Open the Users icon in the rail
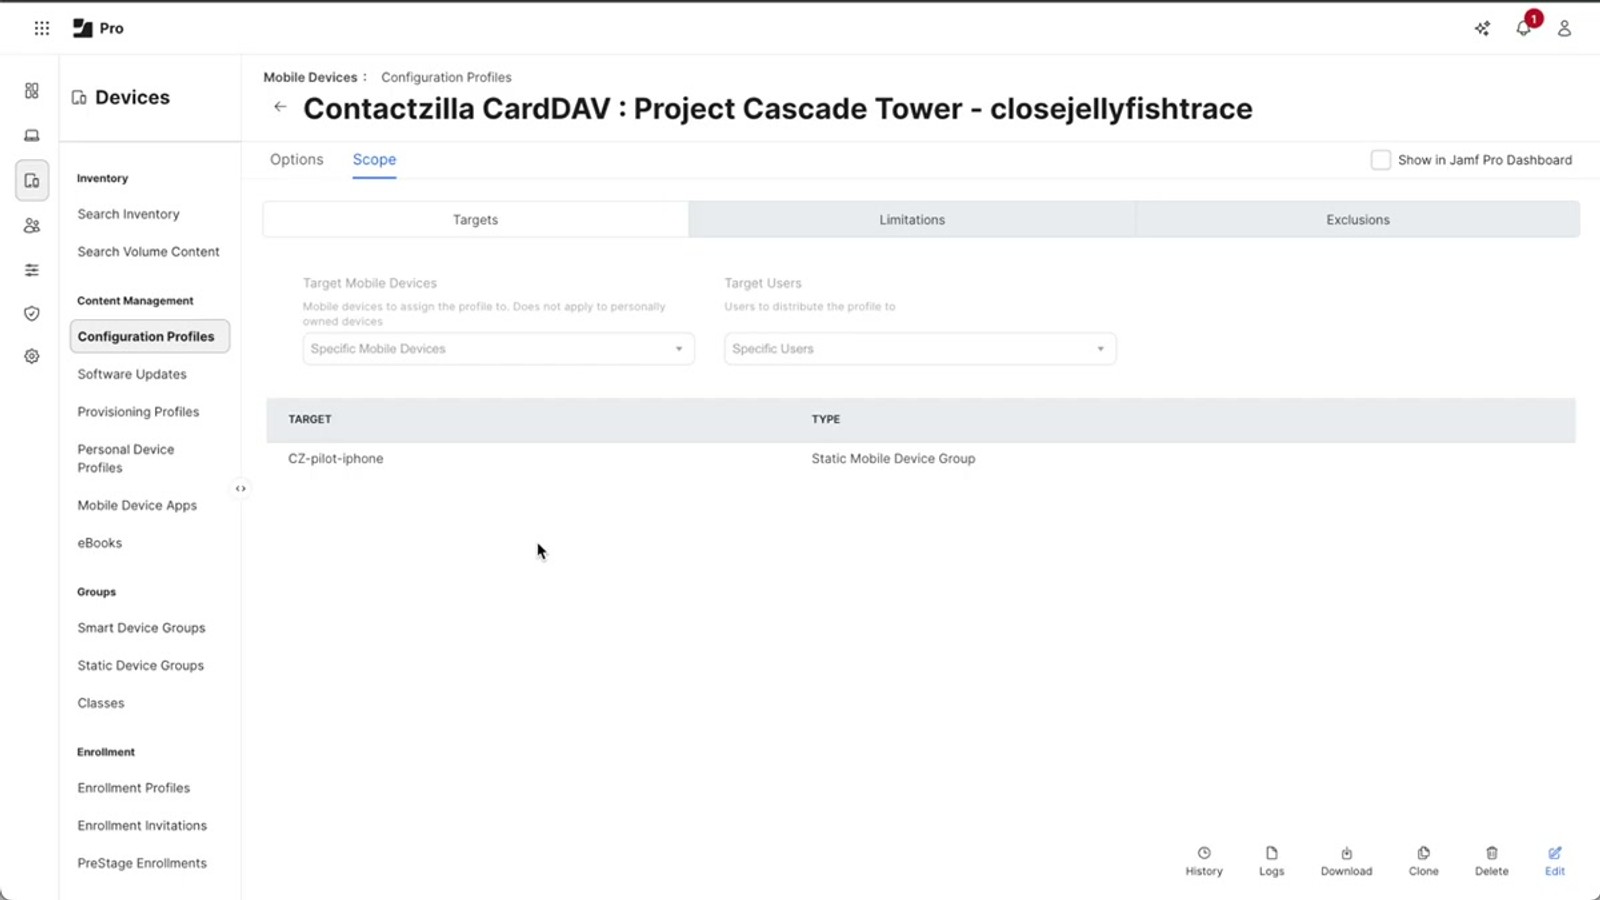 click(32, 226)
